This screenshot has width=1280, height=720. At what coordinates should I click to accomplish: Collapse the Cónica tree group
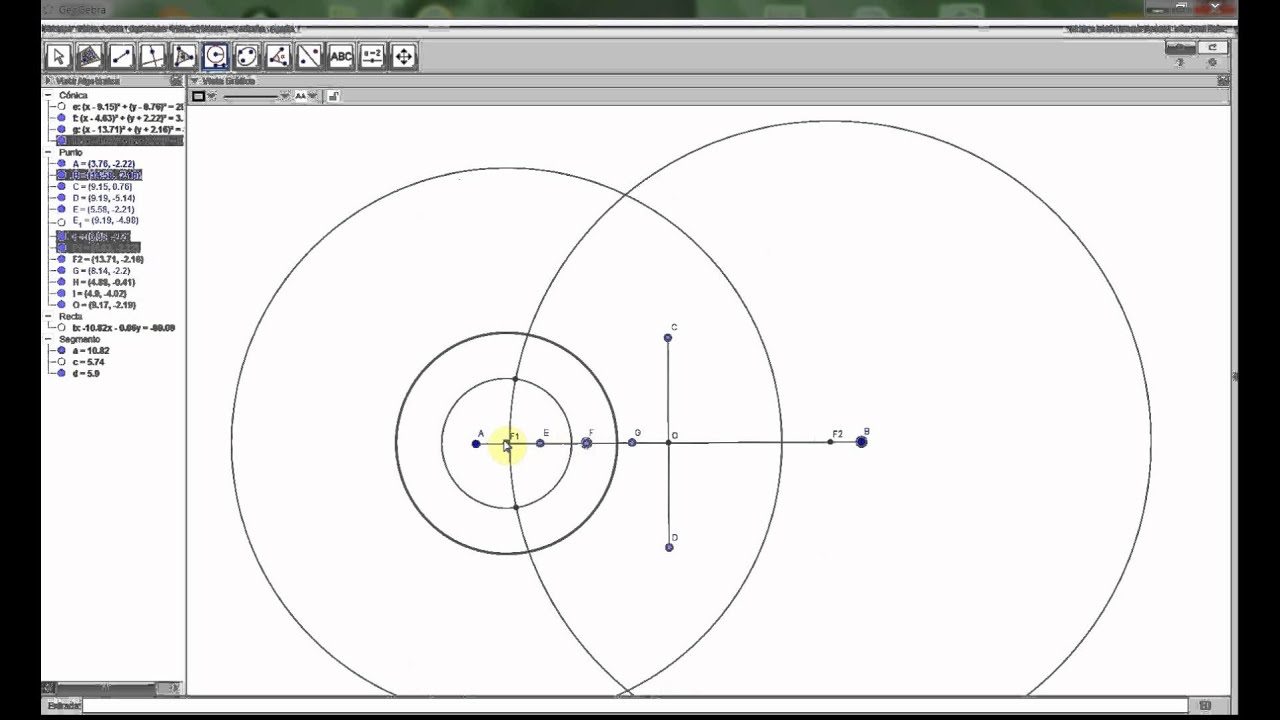49,95
